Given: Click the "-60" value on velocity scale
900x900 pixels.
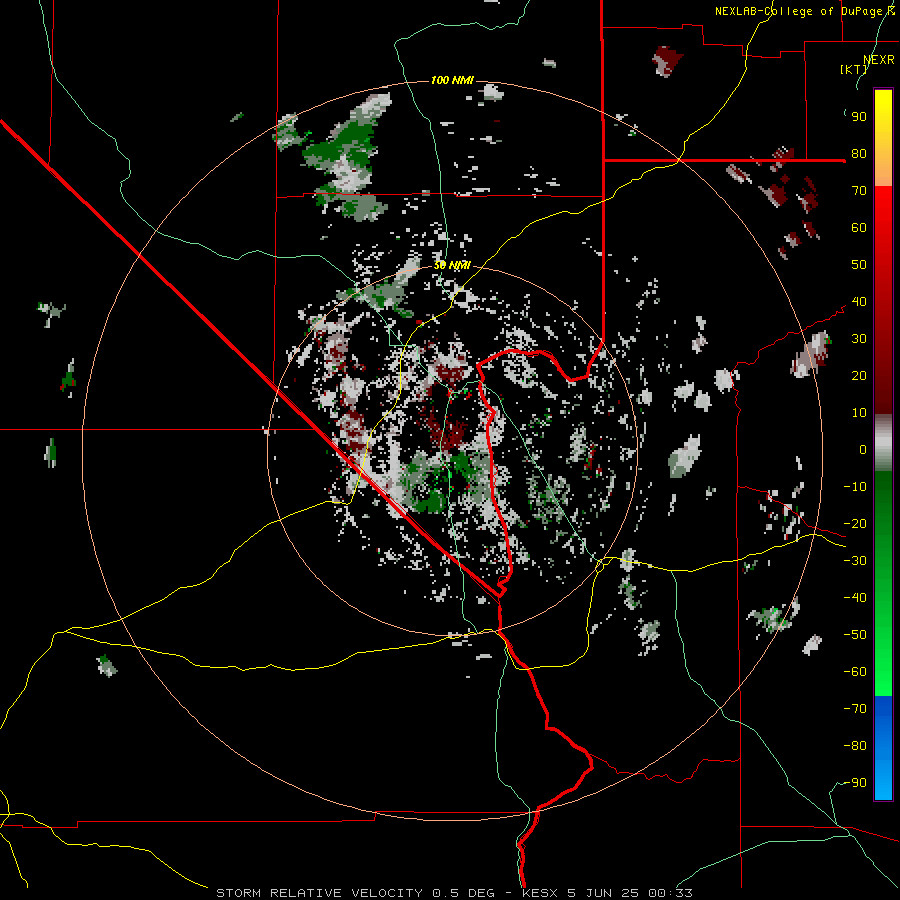Looking at the screenshot, I should coord(855,672).
